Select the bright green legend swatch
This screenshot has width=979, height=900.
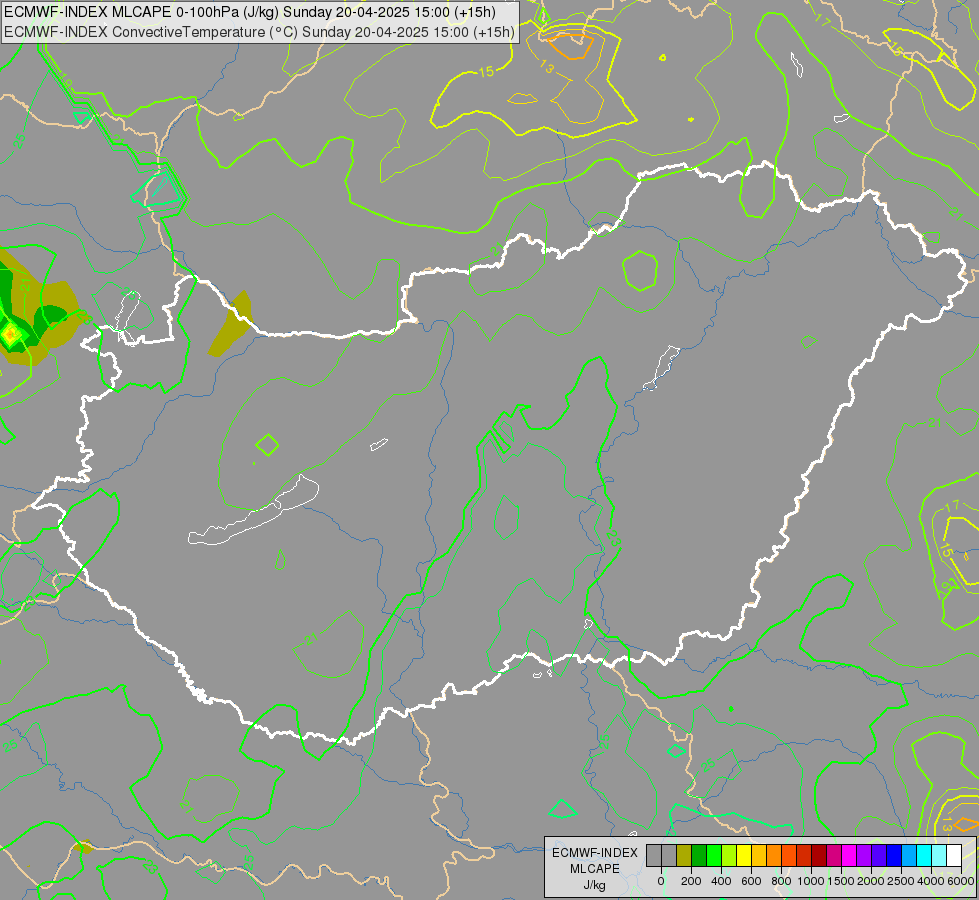click(x=714, y=855)
